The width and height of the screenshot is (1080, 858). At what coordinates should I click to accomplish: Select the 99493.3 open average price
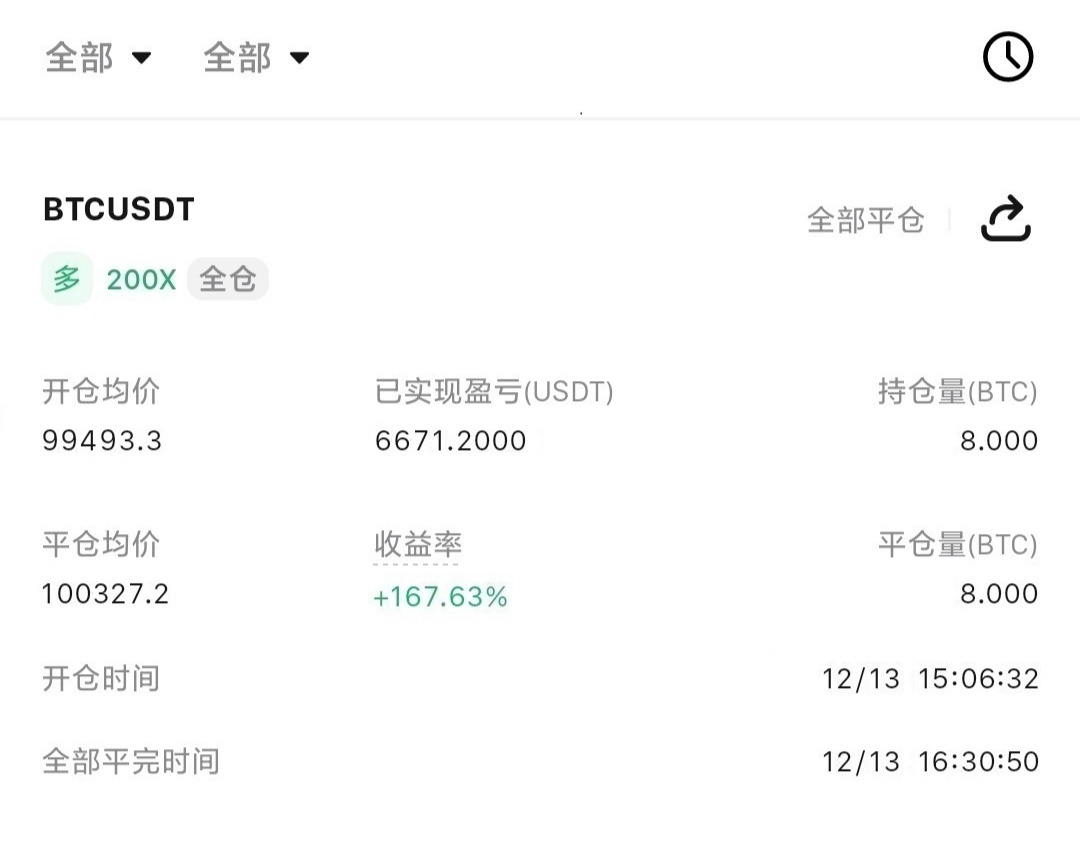click(102, 441)
